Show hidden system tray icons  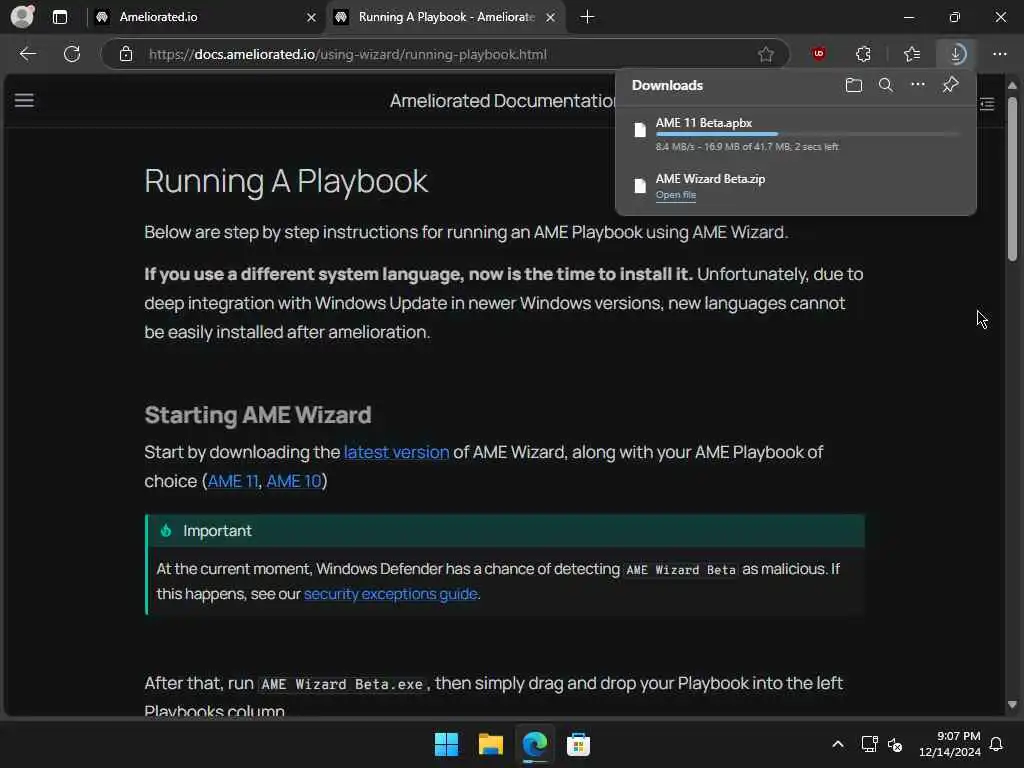(838, 744)
